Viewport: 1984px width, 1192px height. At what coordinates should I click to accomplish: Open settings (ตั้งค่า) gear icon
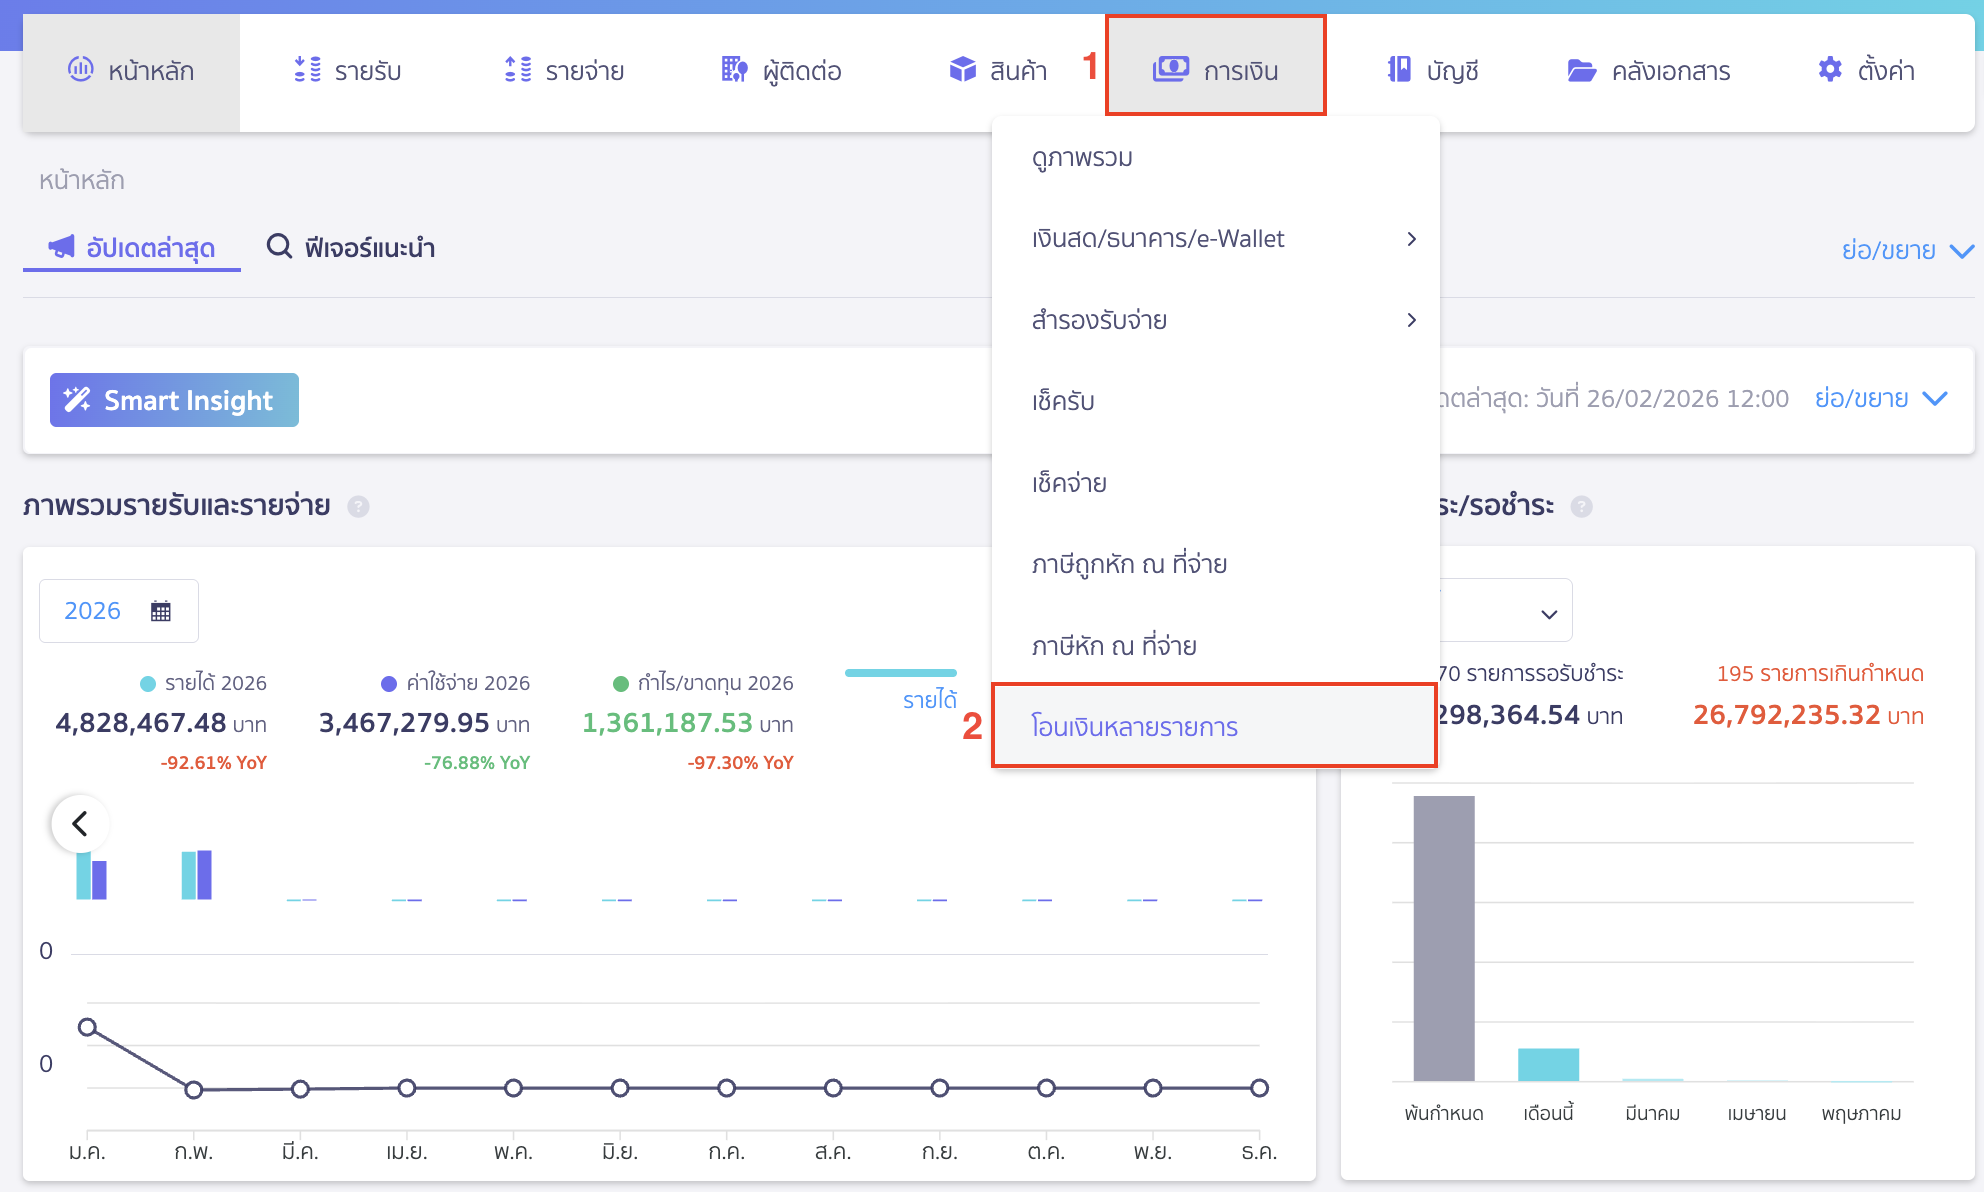1830,70
